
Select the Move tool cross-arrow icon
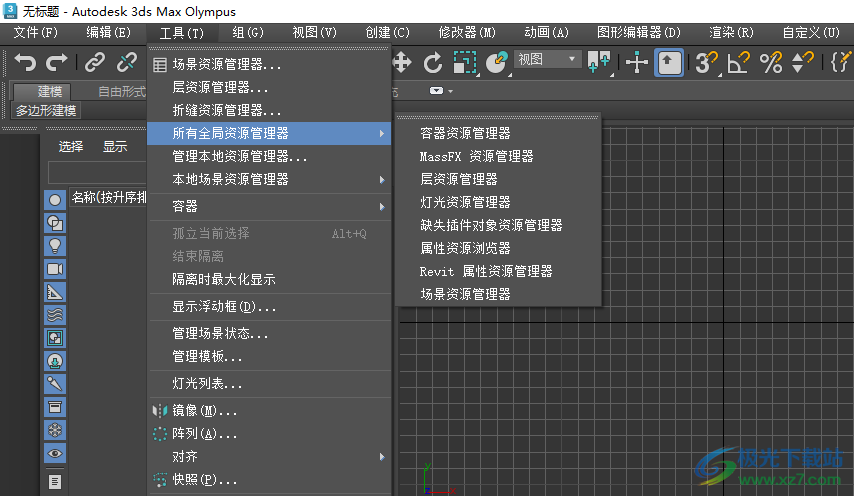pyautogui.click(x=402, y=63)
